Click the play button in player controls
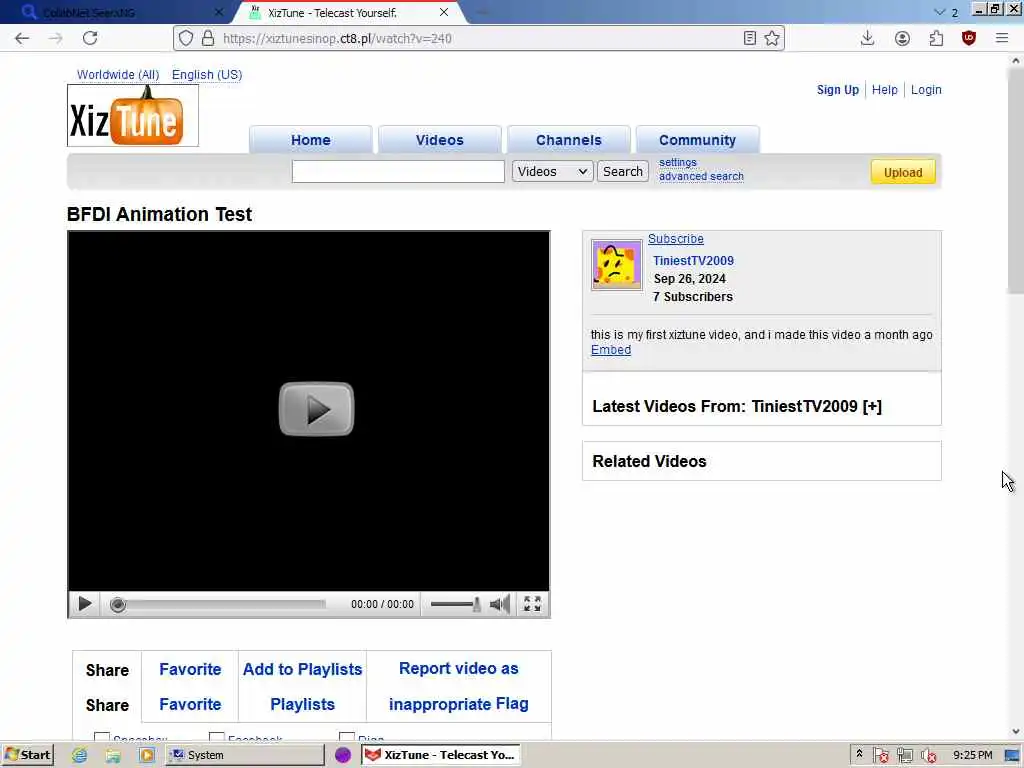Viewport: 1024px width, 768px height. [85, 604]
